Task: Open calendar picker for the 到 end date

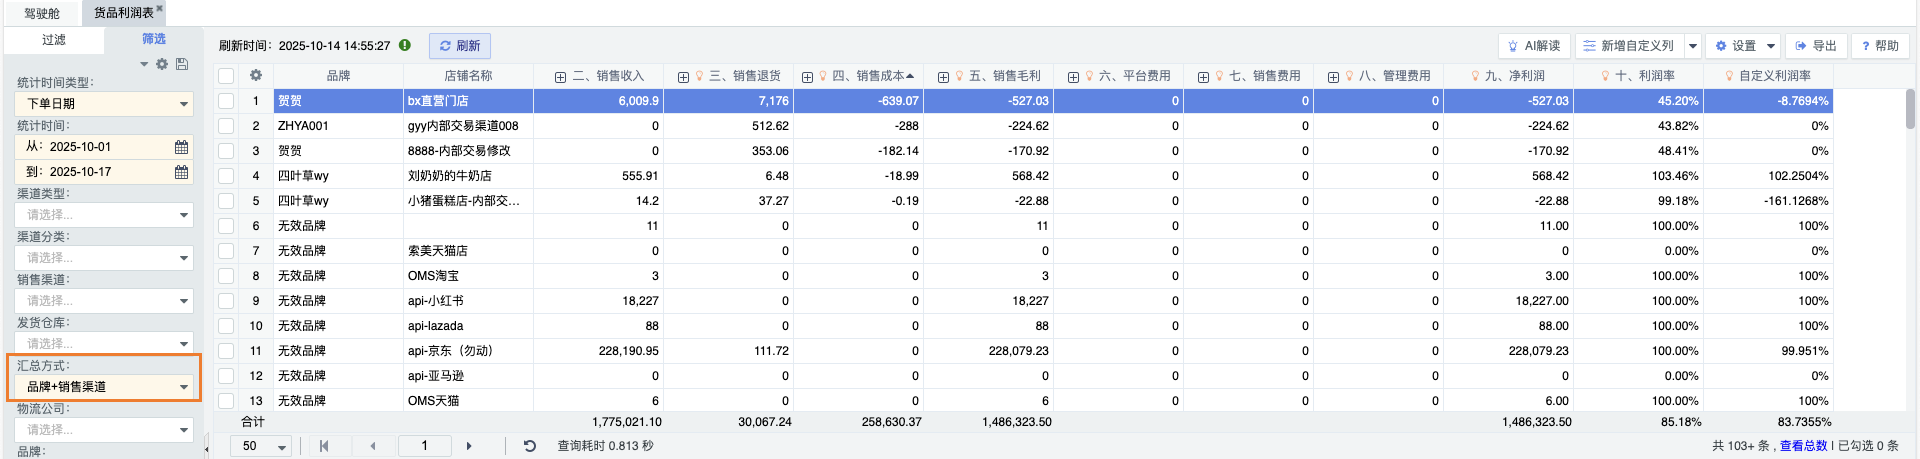Action: click(x=181, y=172)
